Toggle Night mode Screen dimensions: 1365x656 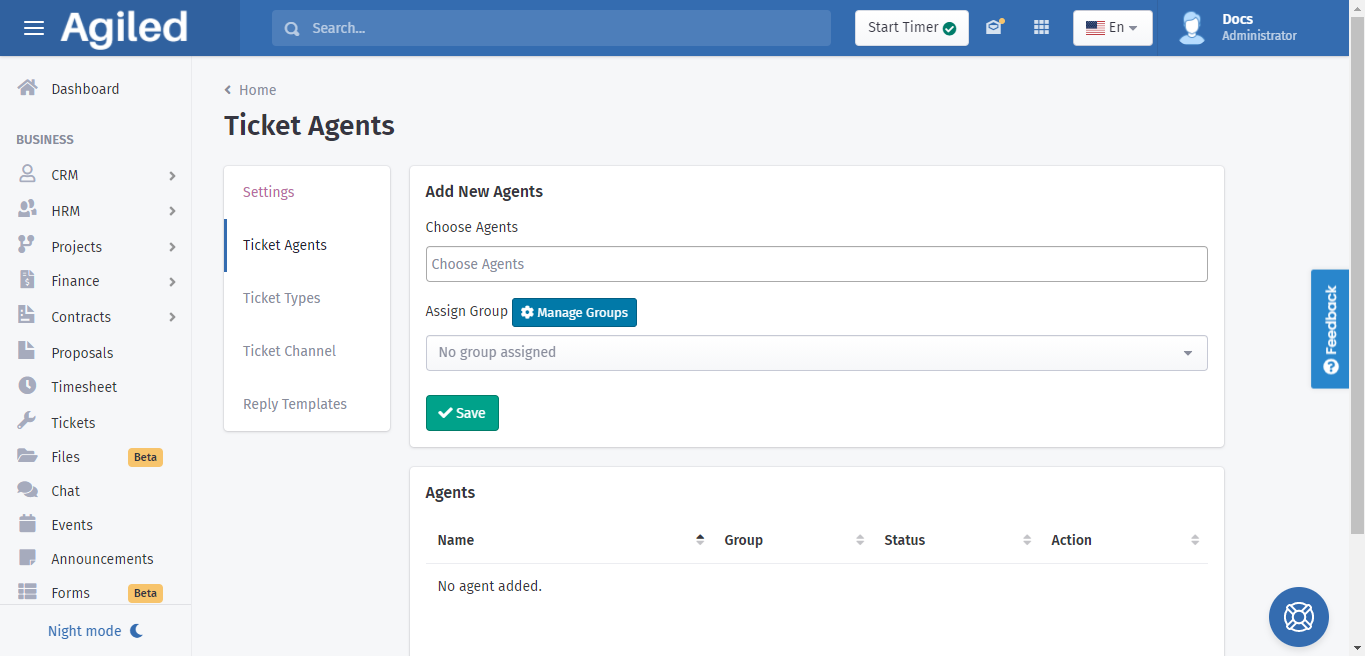point(96,631)
